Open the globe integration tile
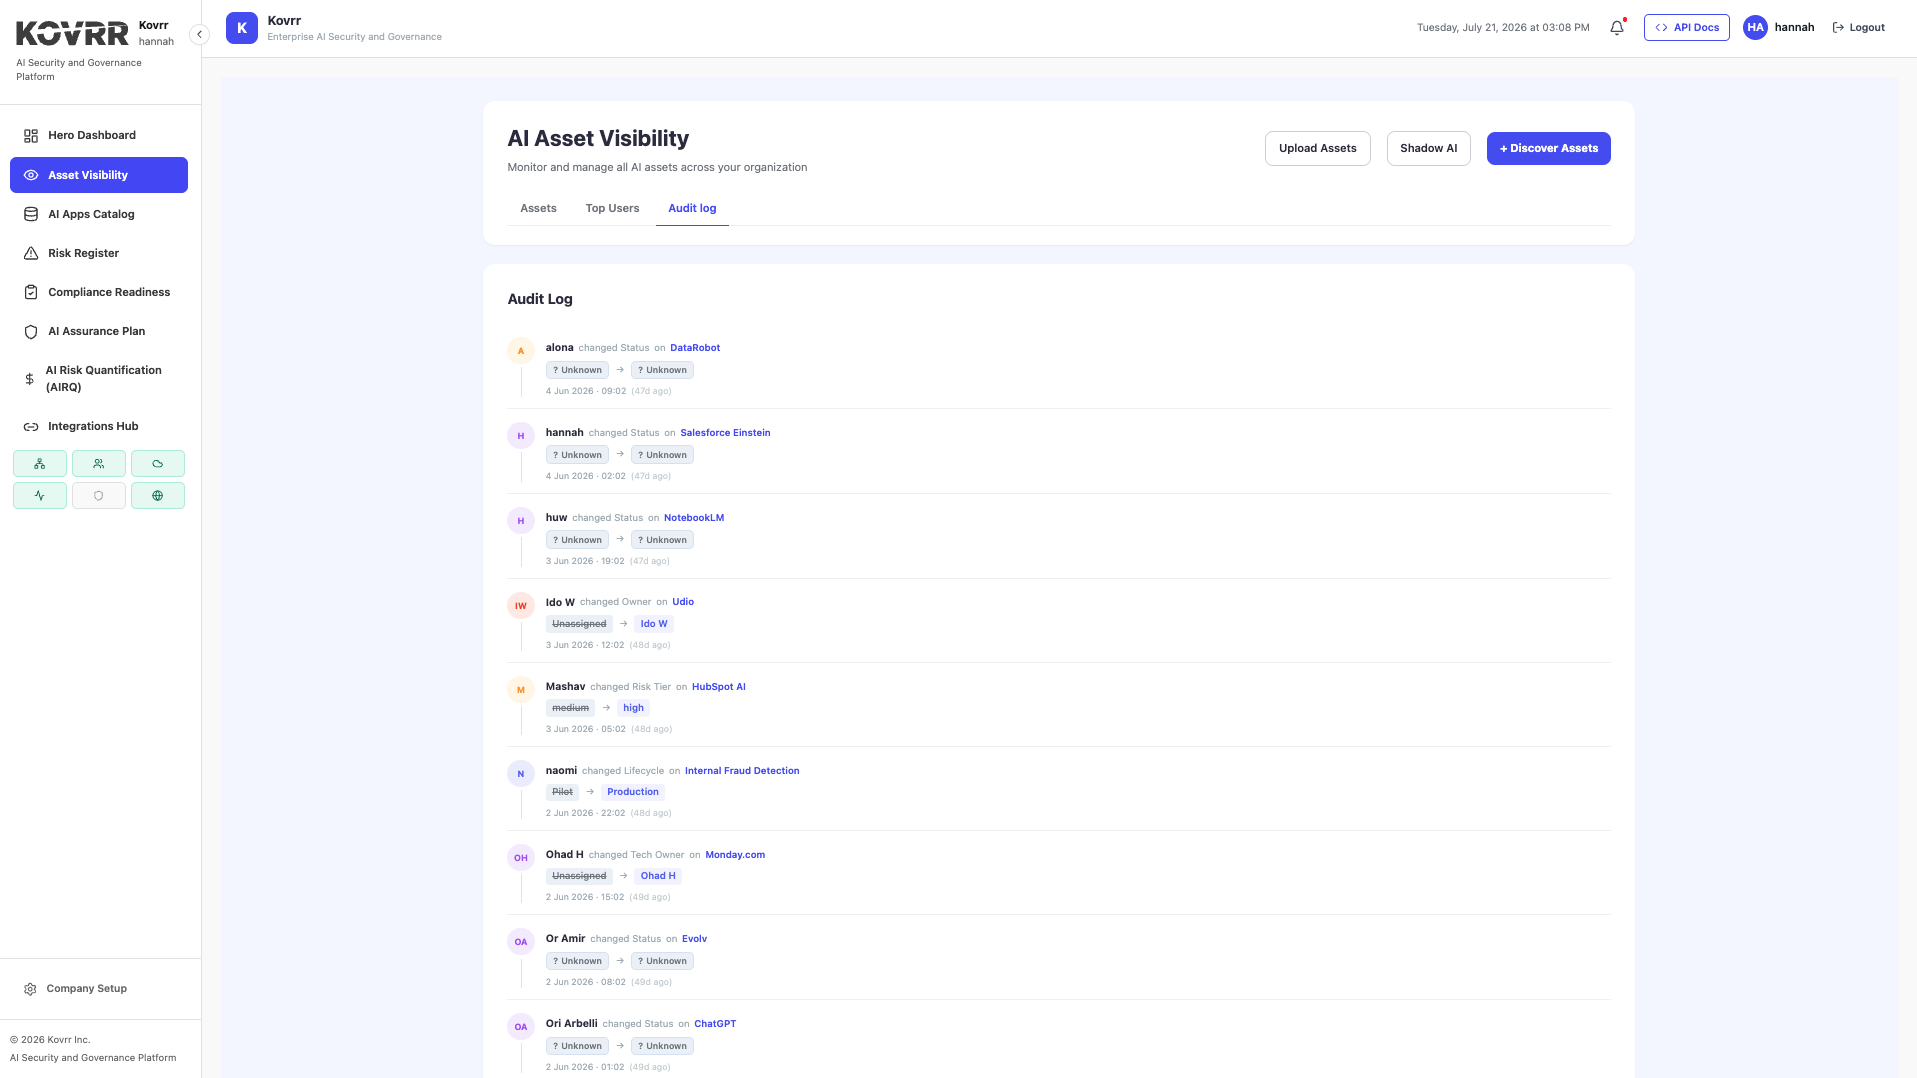Viewport: 1917px width, 1078px height. 158,496
